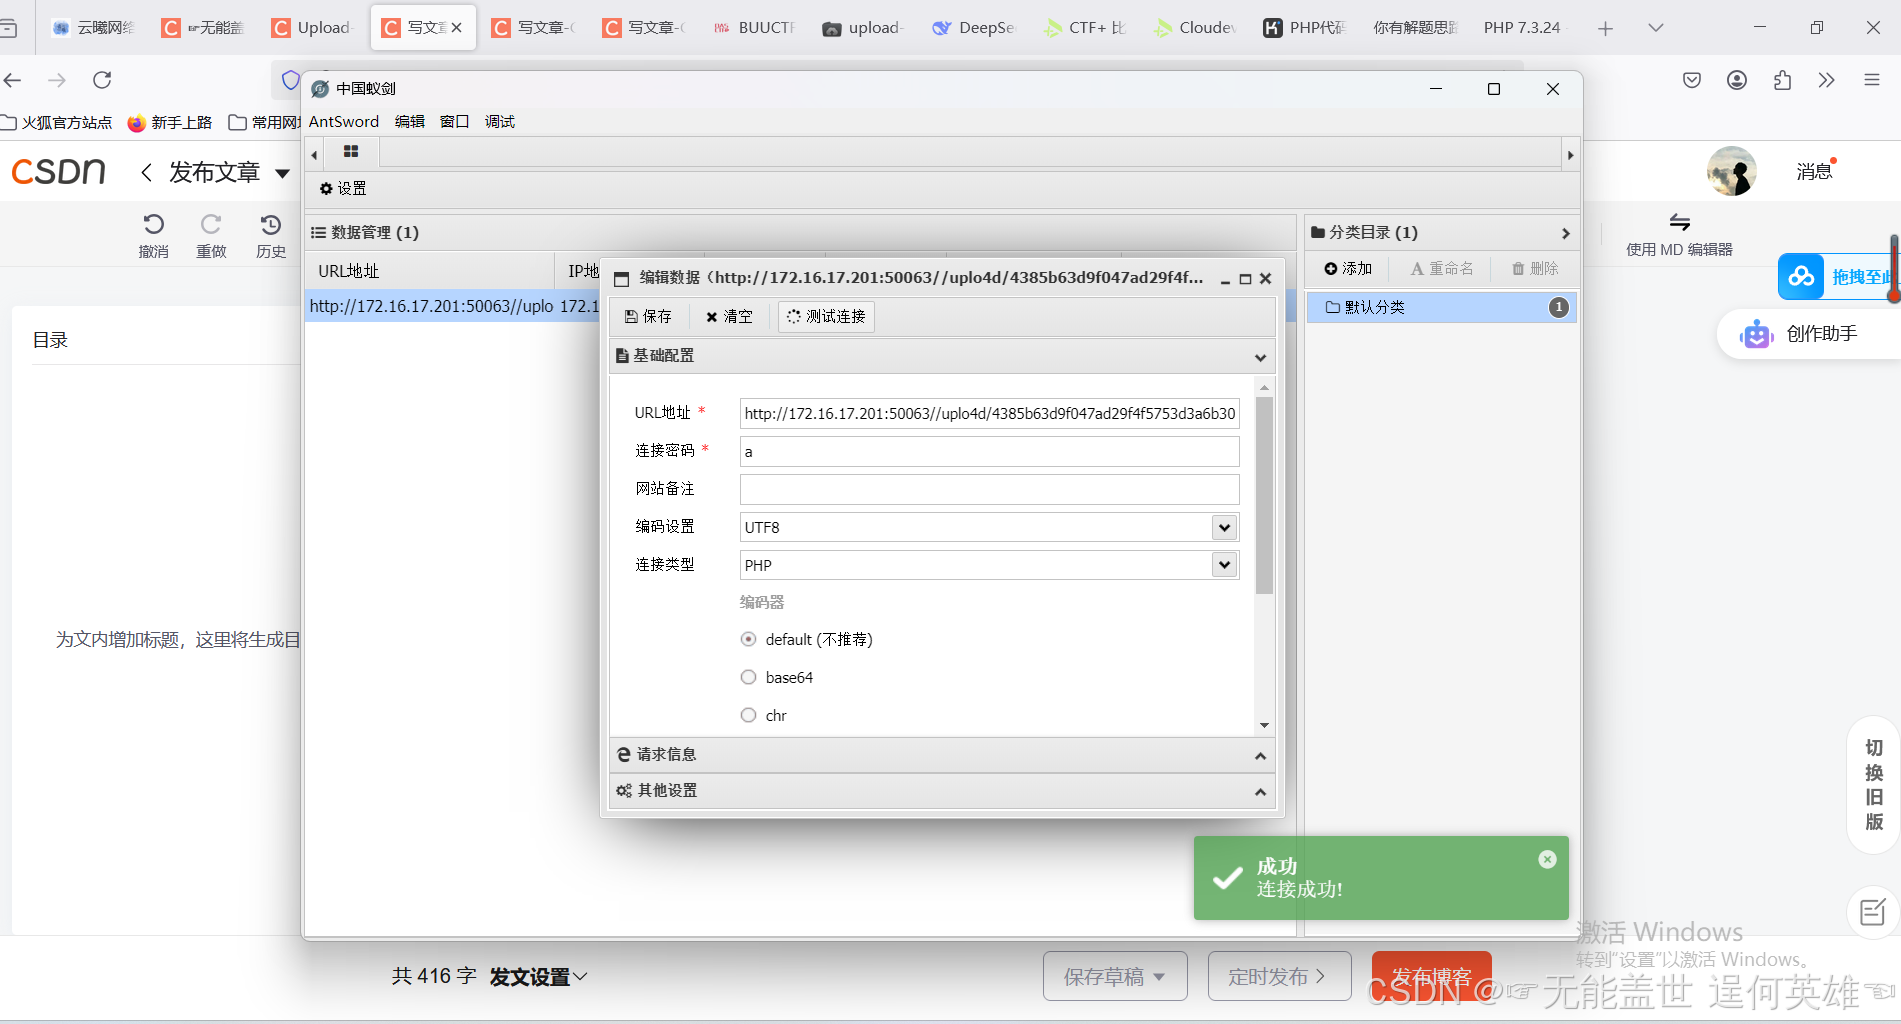Click 重命名 category button

[x=1442, y=269]
